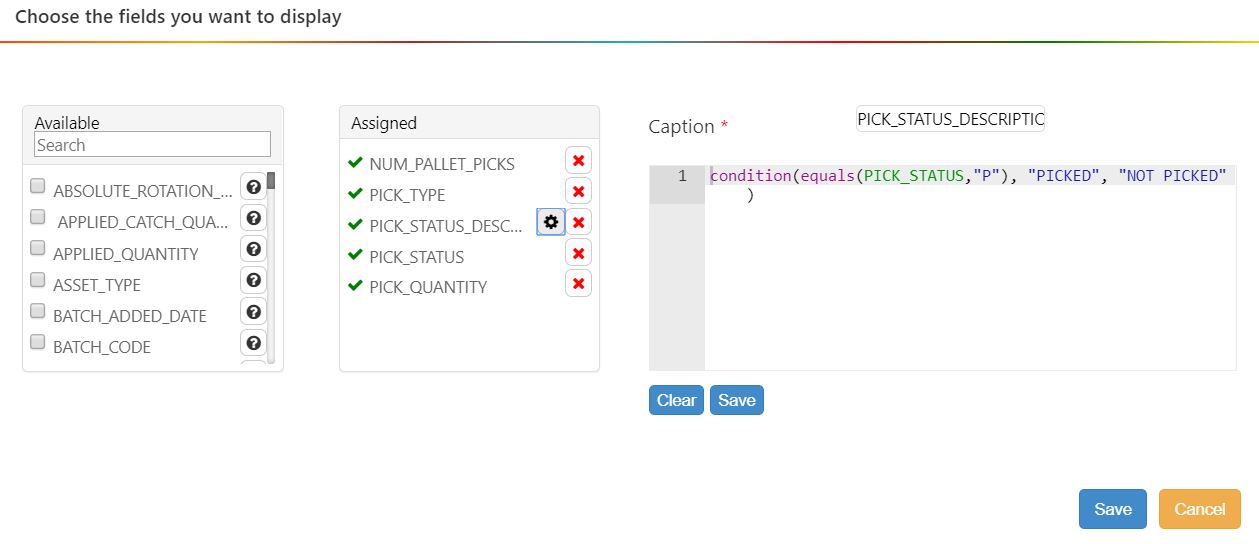Screen dimensions: 1259x544
Task: Remove the PICK_TYPE assigned field
Action: (x=578, y=192)
